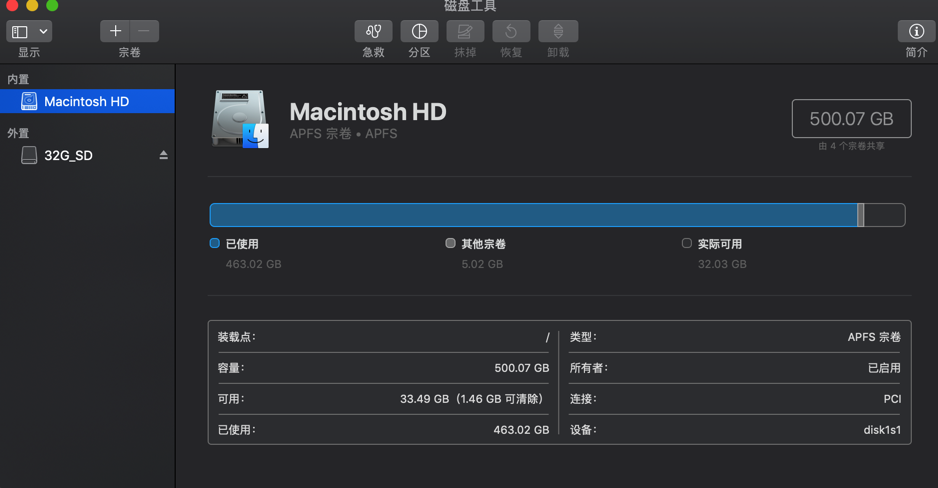The image size is (938, 488).
Task: Click the 32.03 GB available value
Action: (x=722, y=264)
